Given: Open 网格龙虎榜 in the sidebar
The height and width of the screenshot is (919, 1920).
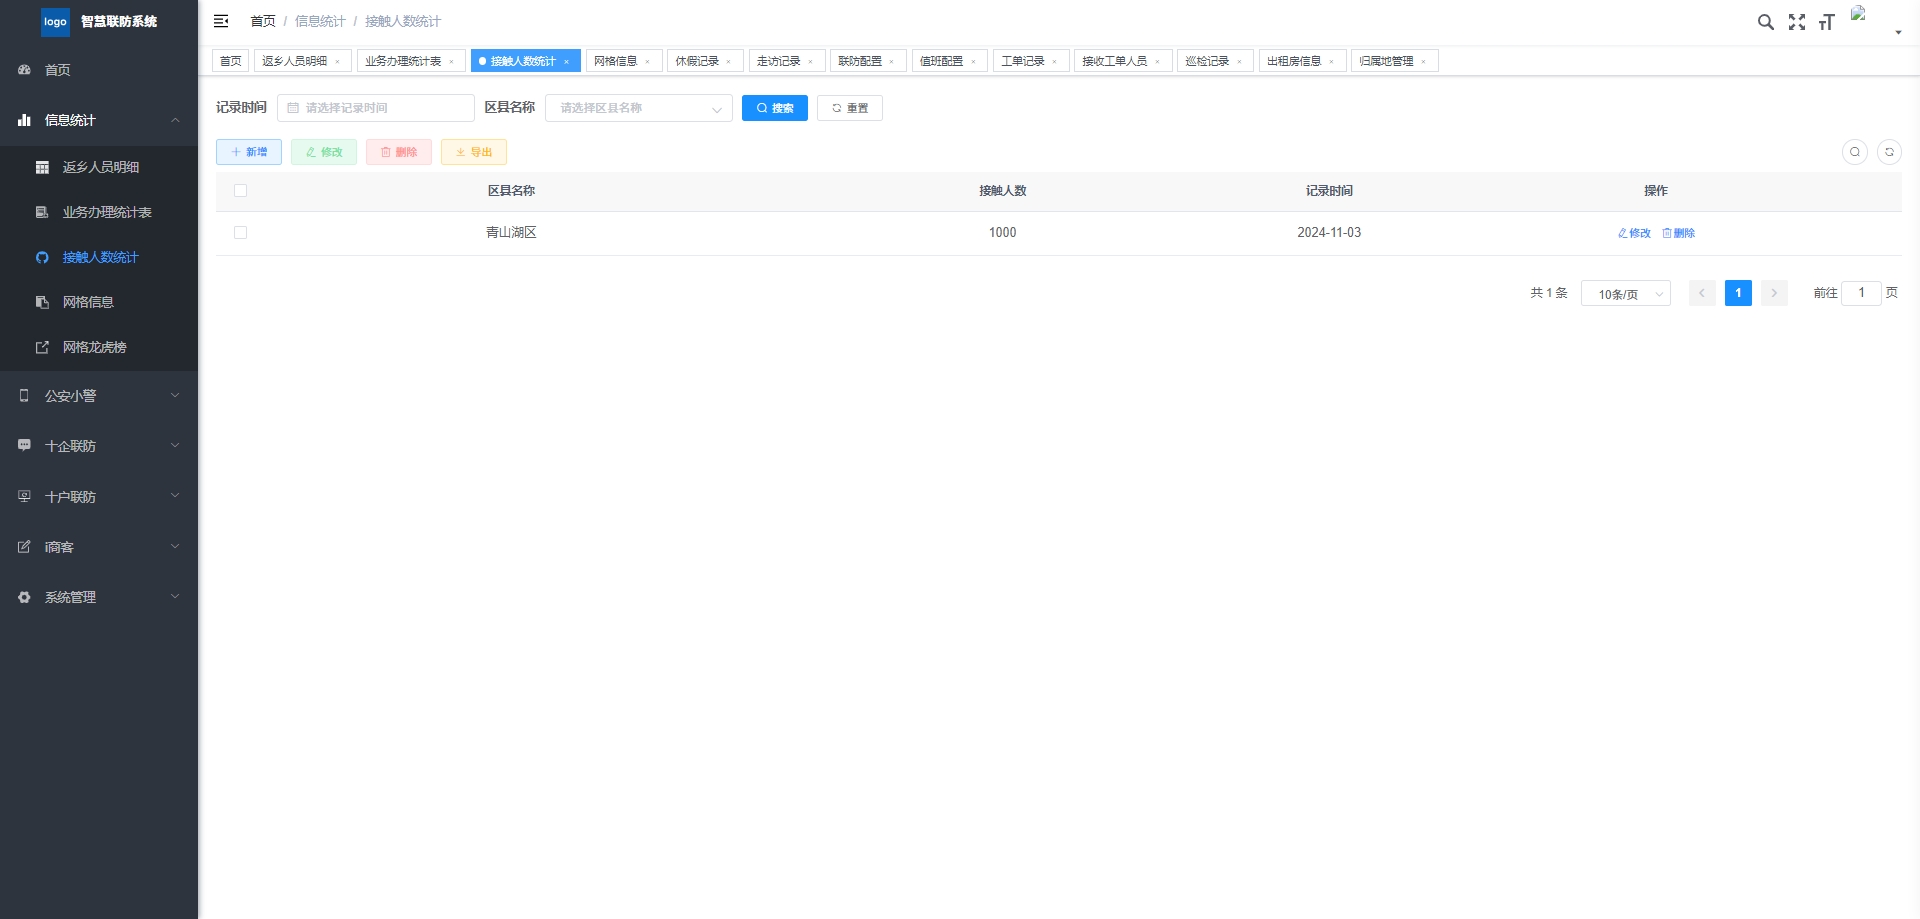Looking at the screenshot, I should tap(99, 347).
